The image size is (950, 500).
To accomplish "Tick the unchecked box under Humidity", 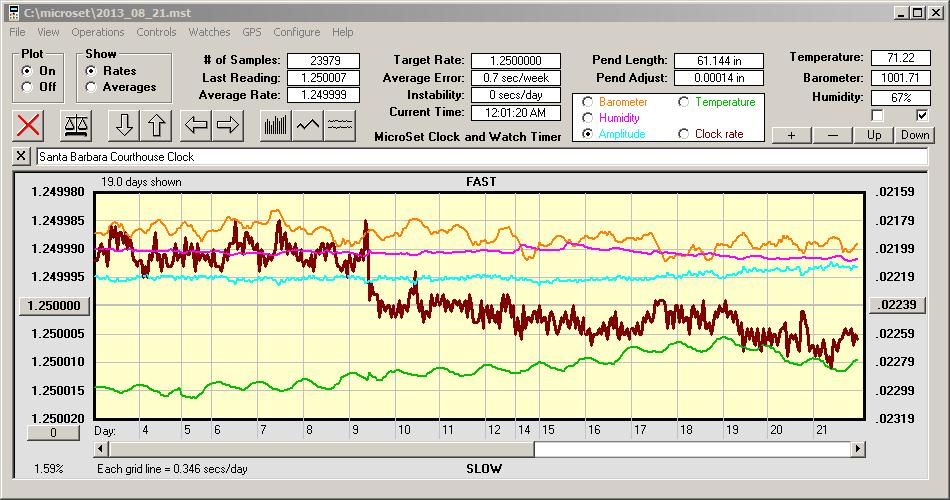I will pyautogui.click(x=877, y=115).
